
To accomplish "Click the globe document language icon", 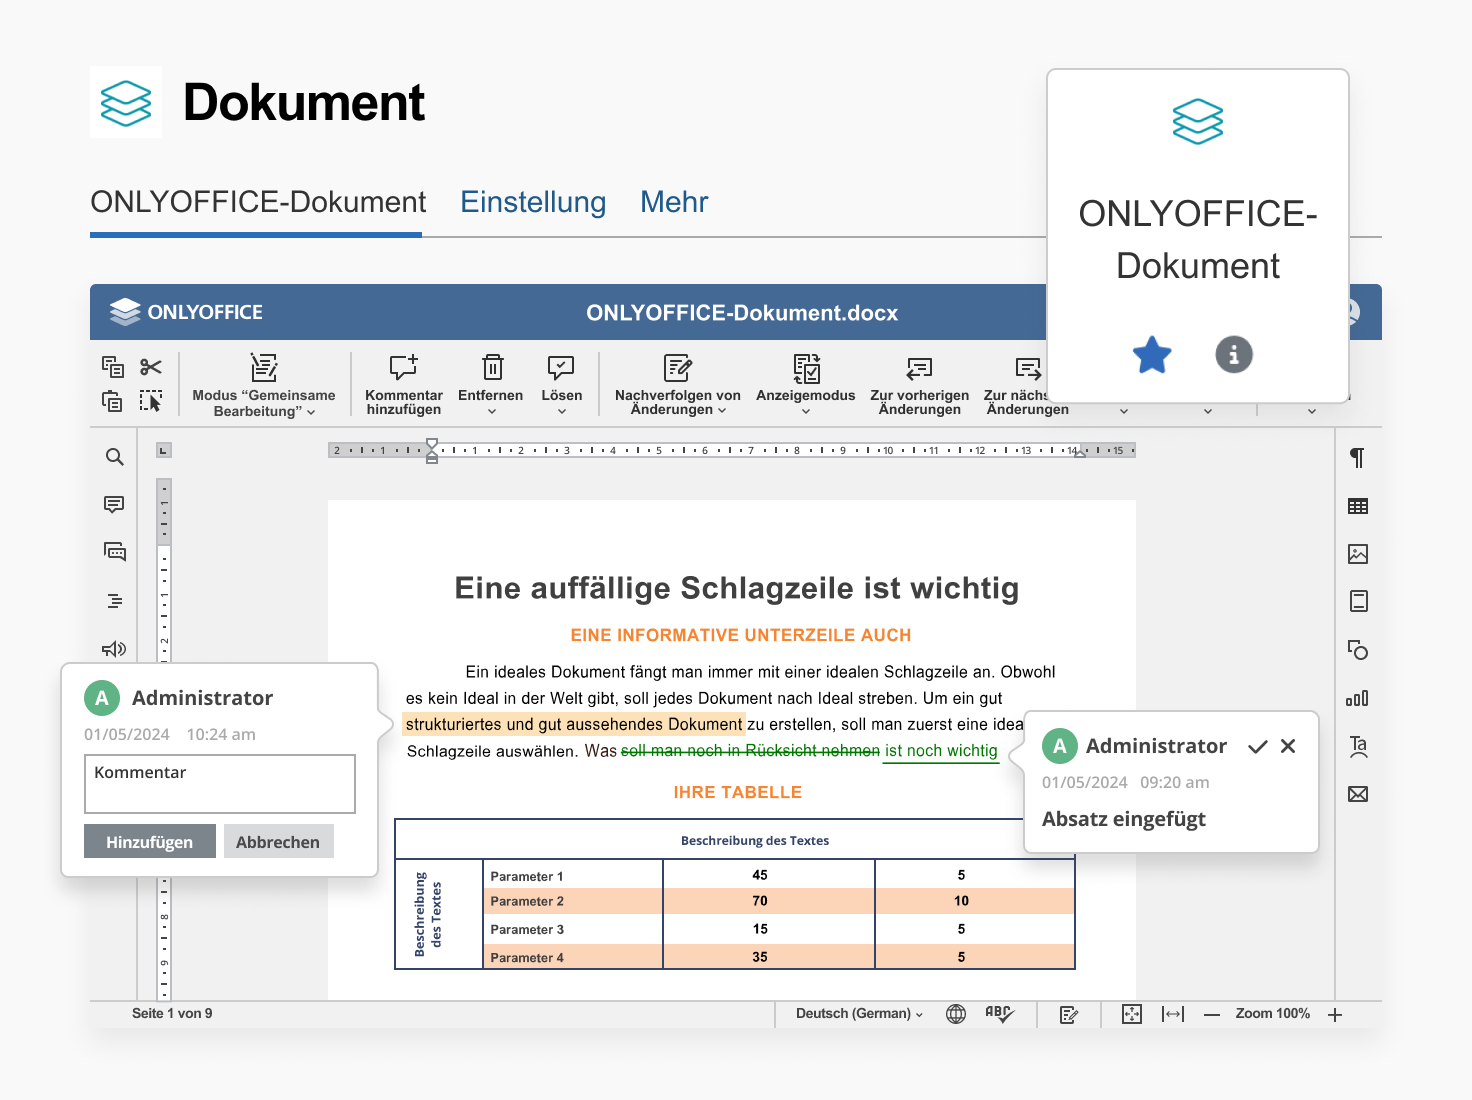I will point(956,1014).
